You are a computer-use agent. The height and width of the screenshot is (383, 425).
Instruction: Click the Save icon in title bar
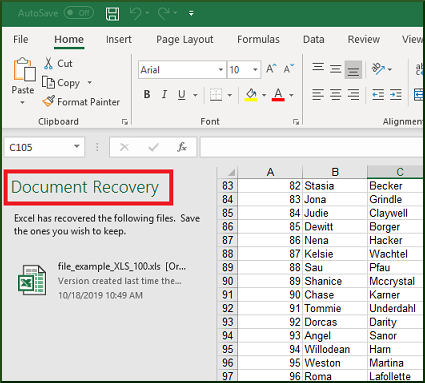pyautogui.click(x=112, y=14)
